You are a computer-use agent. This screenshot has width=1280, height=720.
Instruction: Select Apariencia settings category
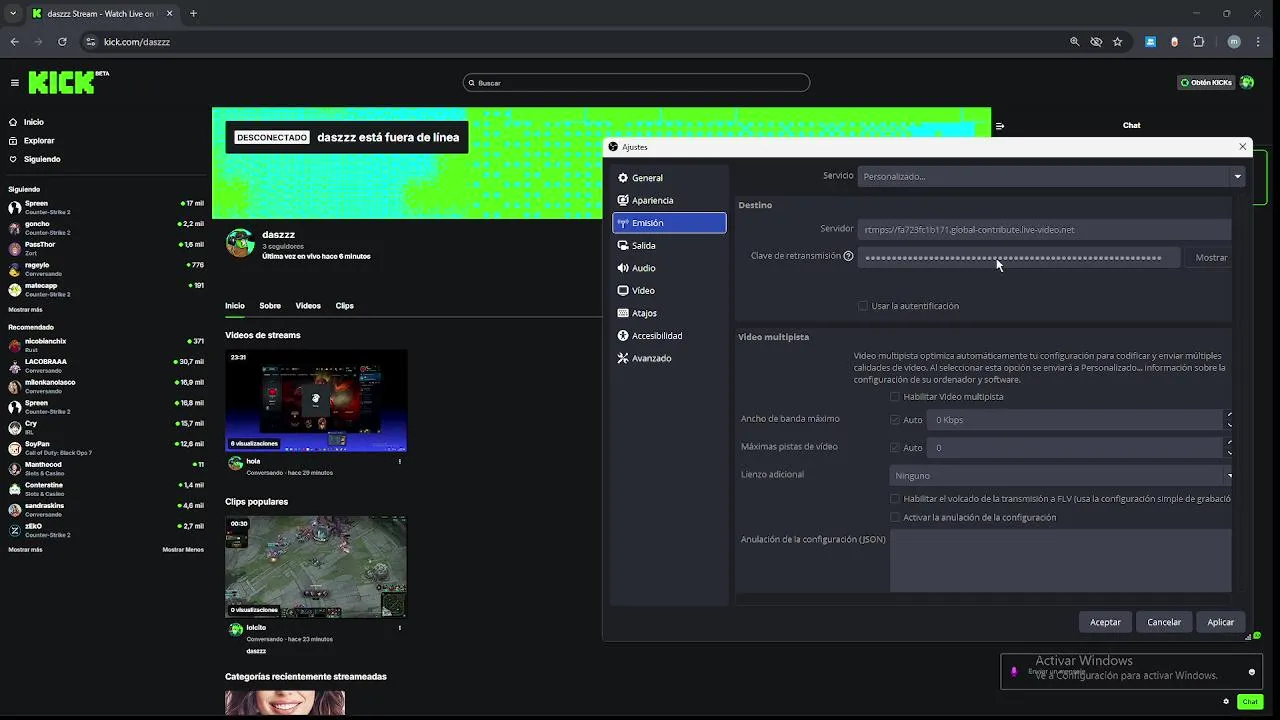coord(669,200)
